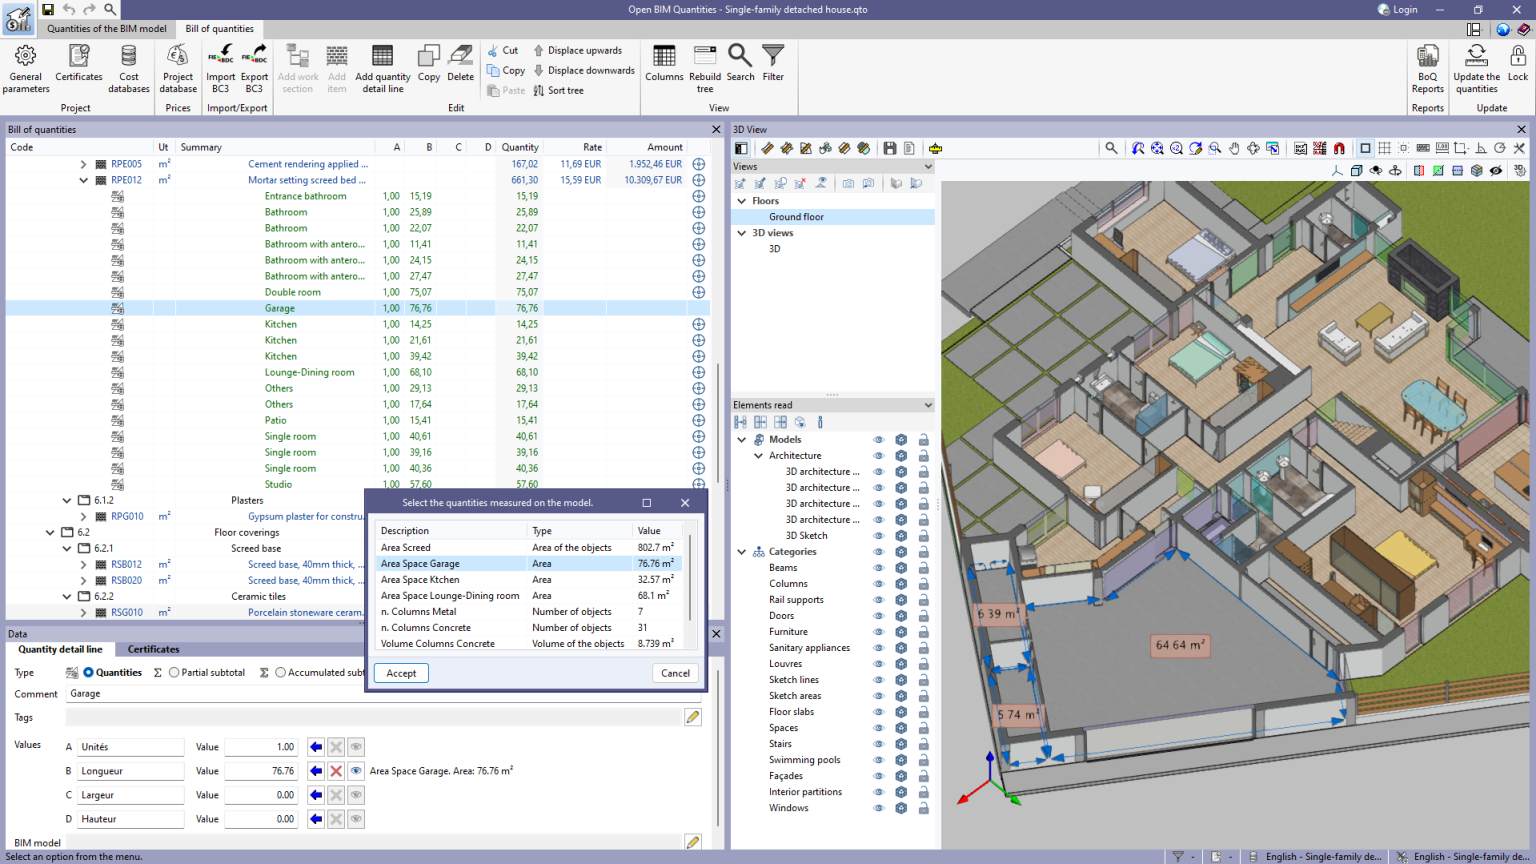Viewport: 1536px width, 864px height.
Task: Collapse the Floors node in Views
Action: point(742,201)
